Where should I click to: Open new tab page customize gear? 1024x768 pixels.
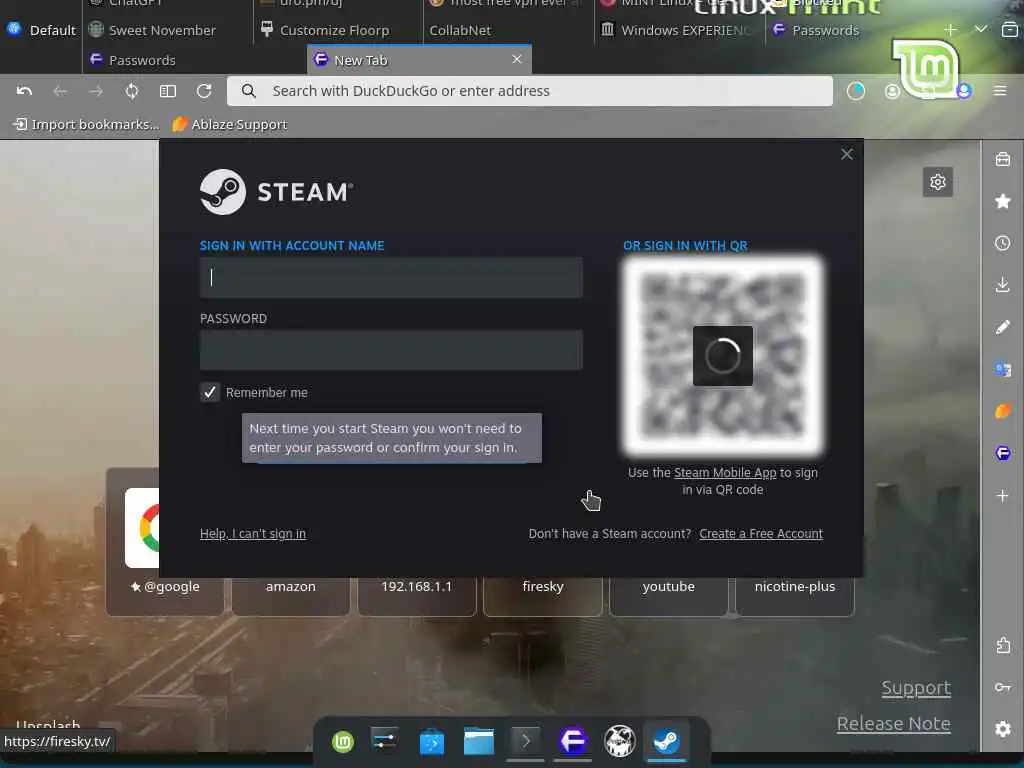click(937, 182)
